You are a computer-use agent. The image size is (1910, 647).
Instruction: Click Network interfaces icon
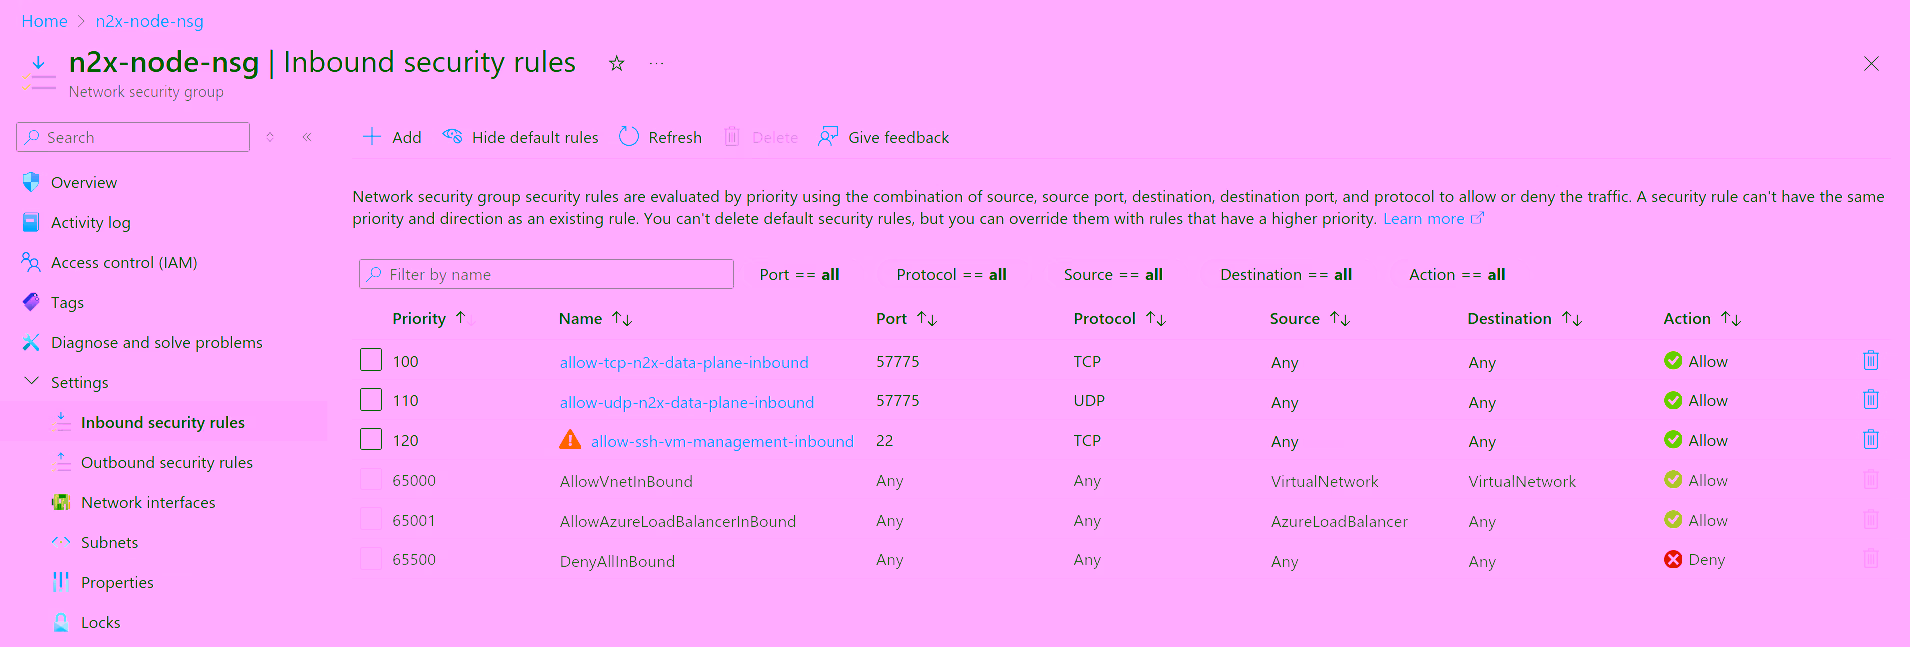click(x=61, y=502)
